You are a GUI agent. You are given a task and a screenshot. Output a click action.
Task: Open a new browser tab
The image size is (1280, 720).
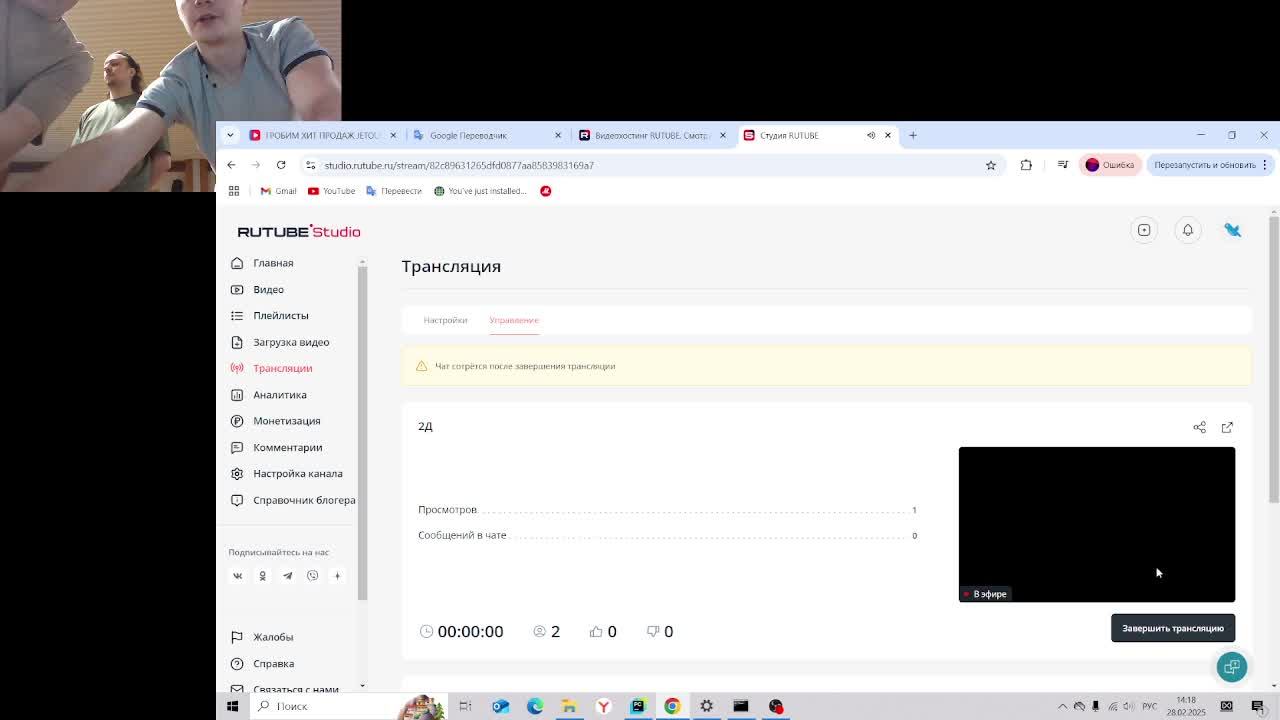pyautogui.click(x=913, y=135)
